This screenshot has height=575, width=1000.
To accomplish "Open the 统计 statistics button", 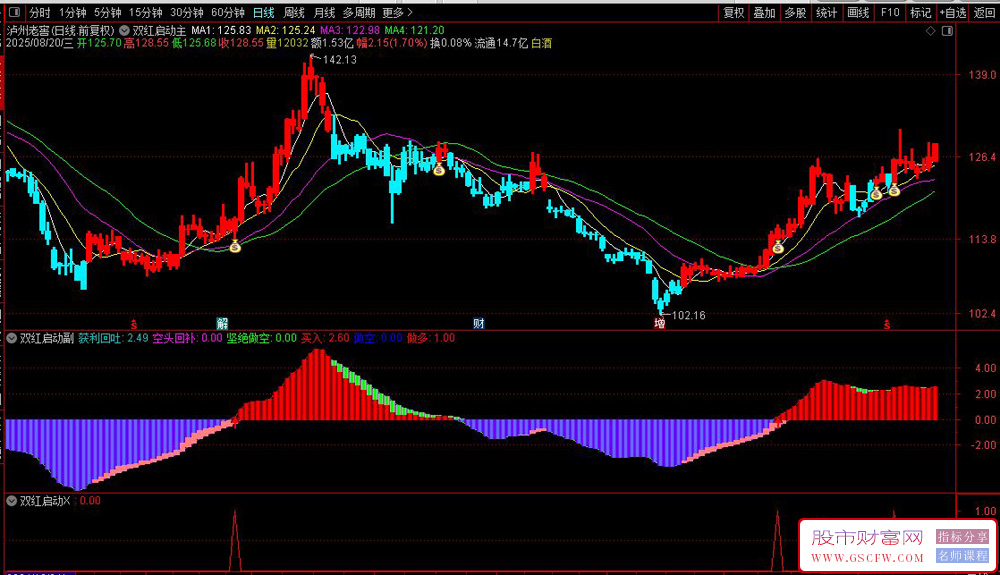I will pyautogui.click(x=827, y=13).
